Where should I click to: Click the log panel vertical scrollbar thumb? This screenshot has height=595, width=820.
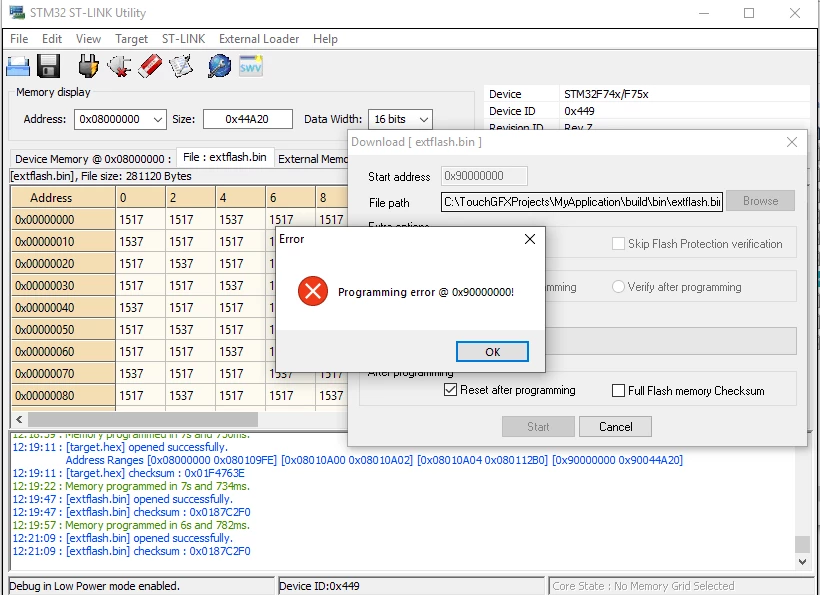click(803, 544)
